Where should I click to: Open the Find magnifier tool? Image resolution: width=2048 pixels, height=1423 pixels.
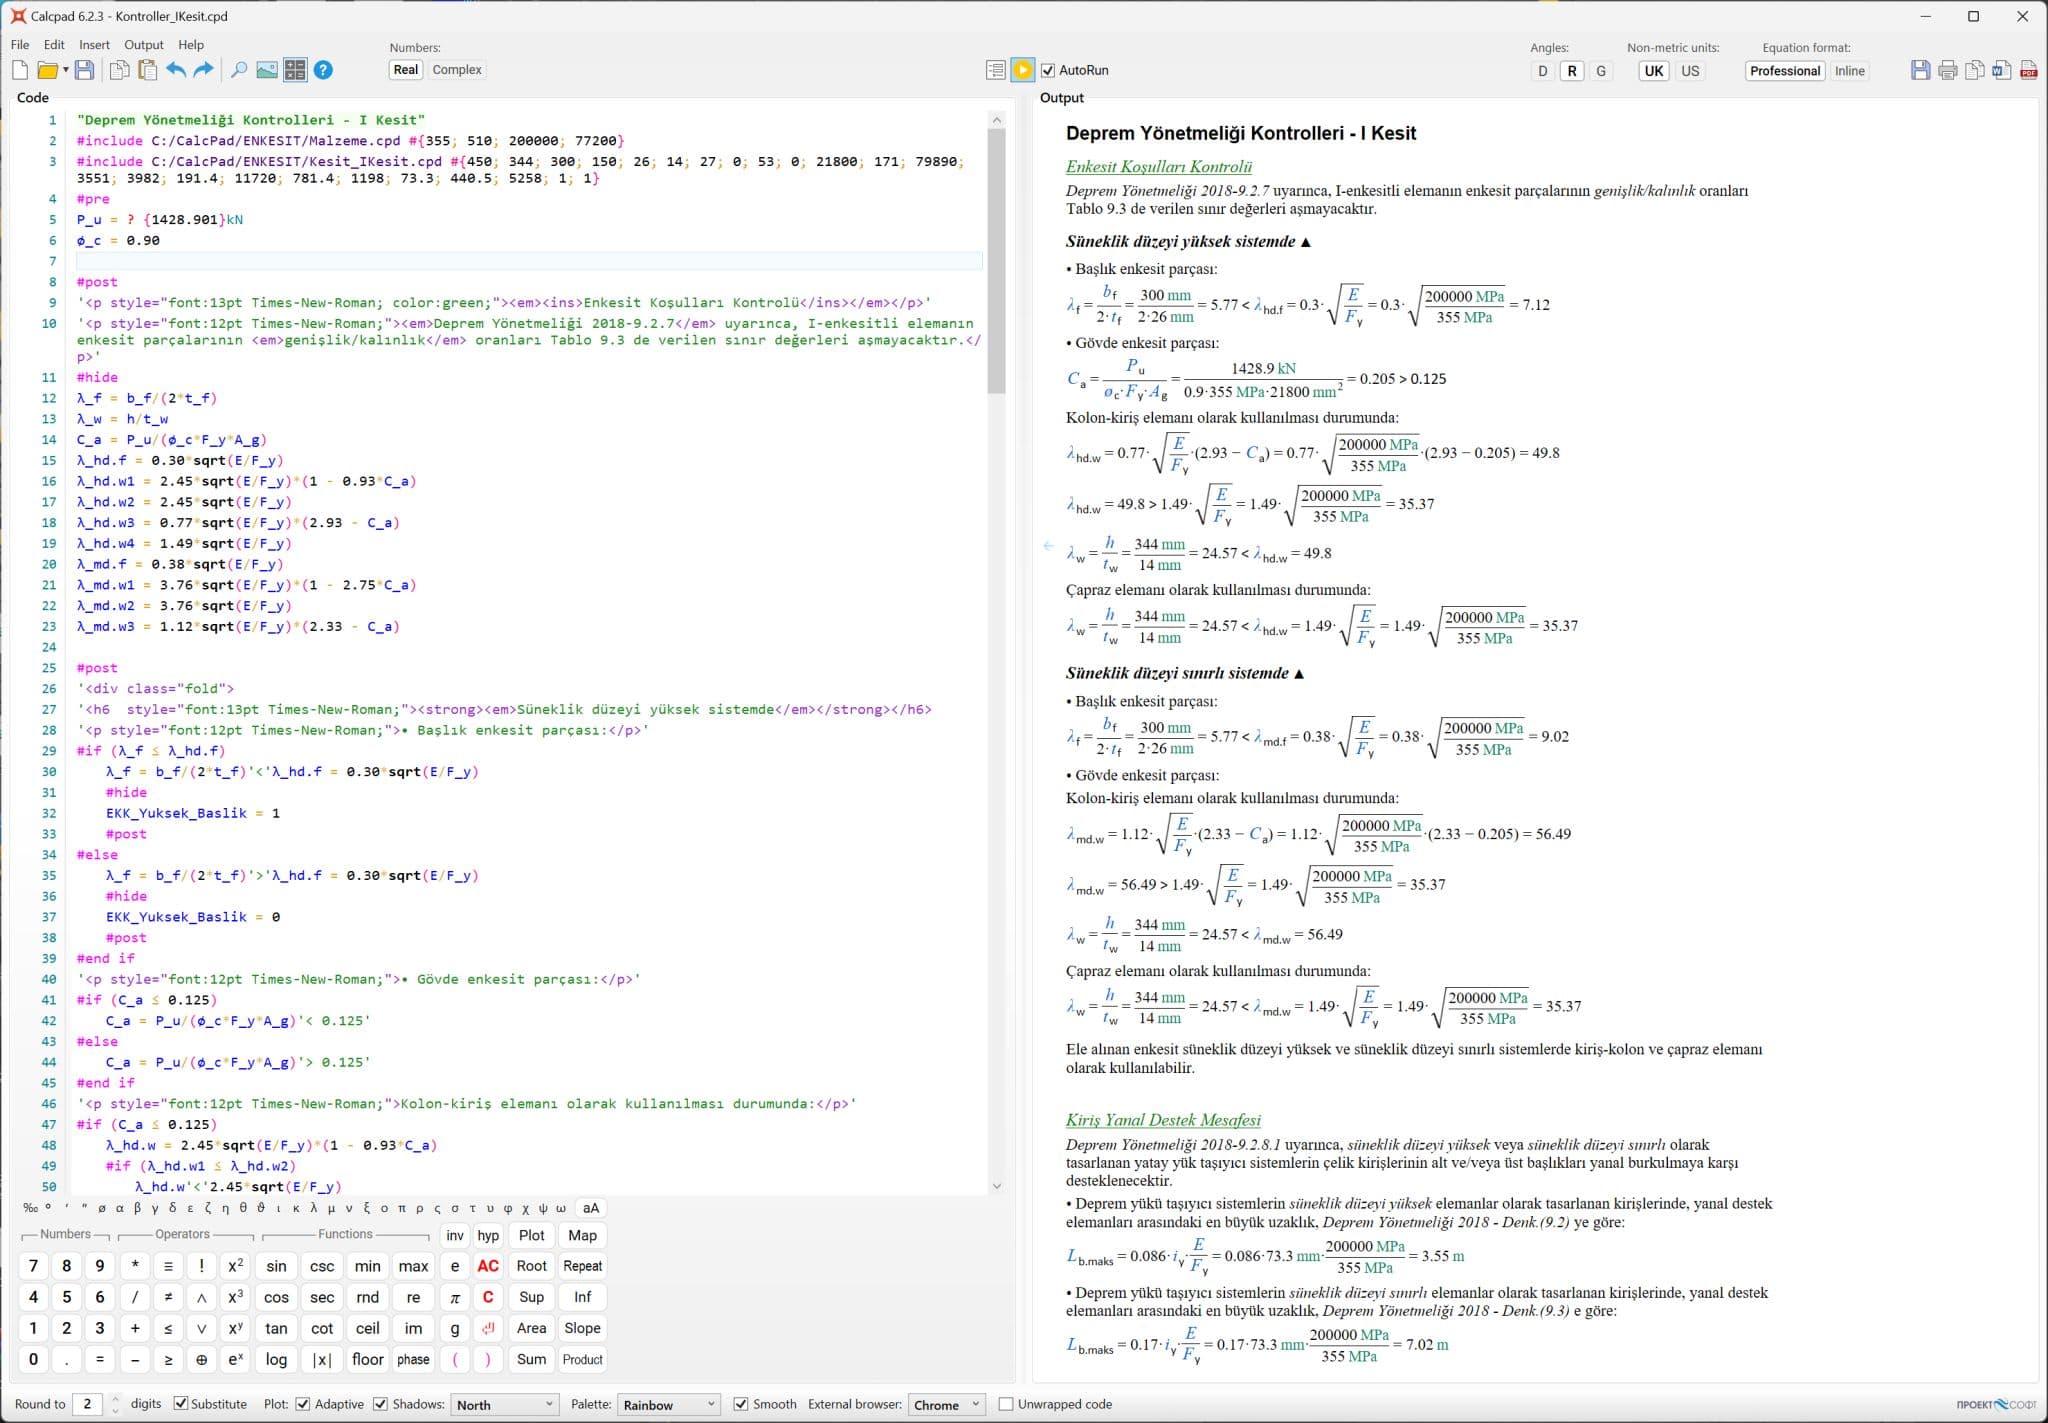[239, 70]
